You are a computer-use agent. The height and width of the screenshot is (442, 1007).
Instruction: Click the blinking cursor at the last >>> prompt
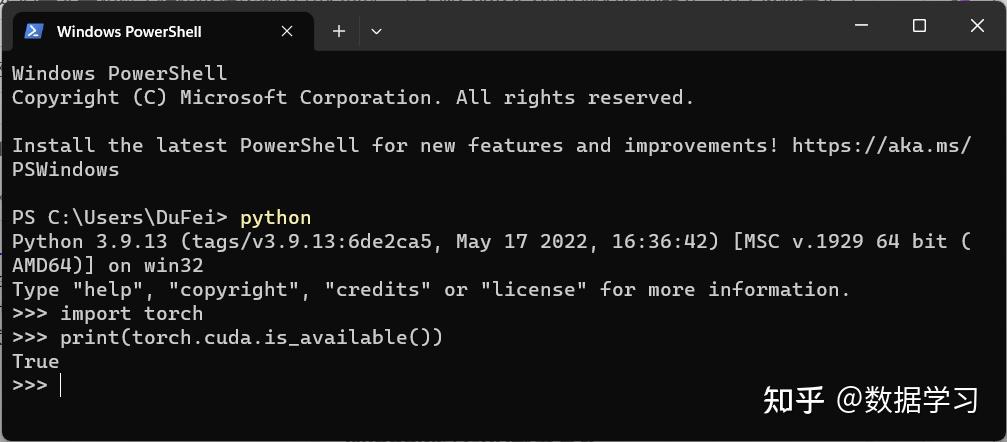pyautogui.click(x=60, y=385)
